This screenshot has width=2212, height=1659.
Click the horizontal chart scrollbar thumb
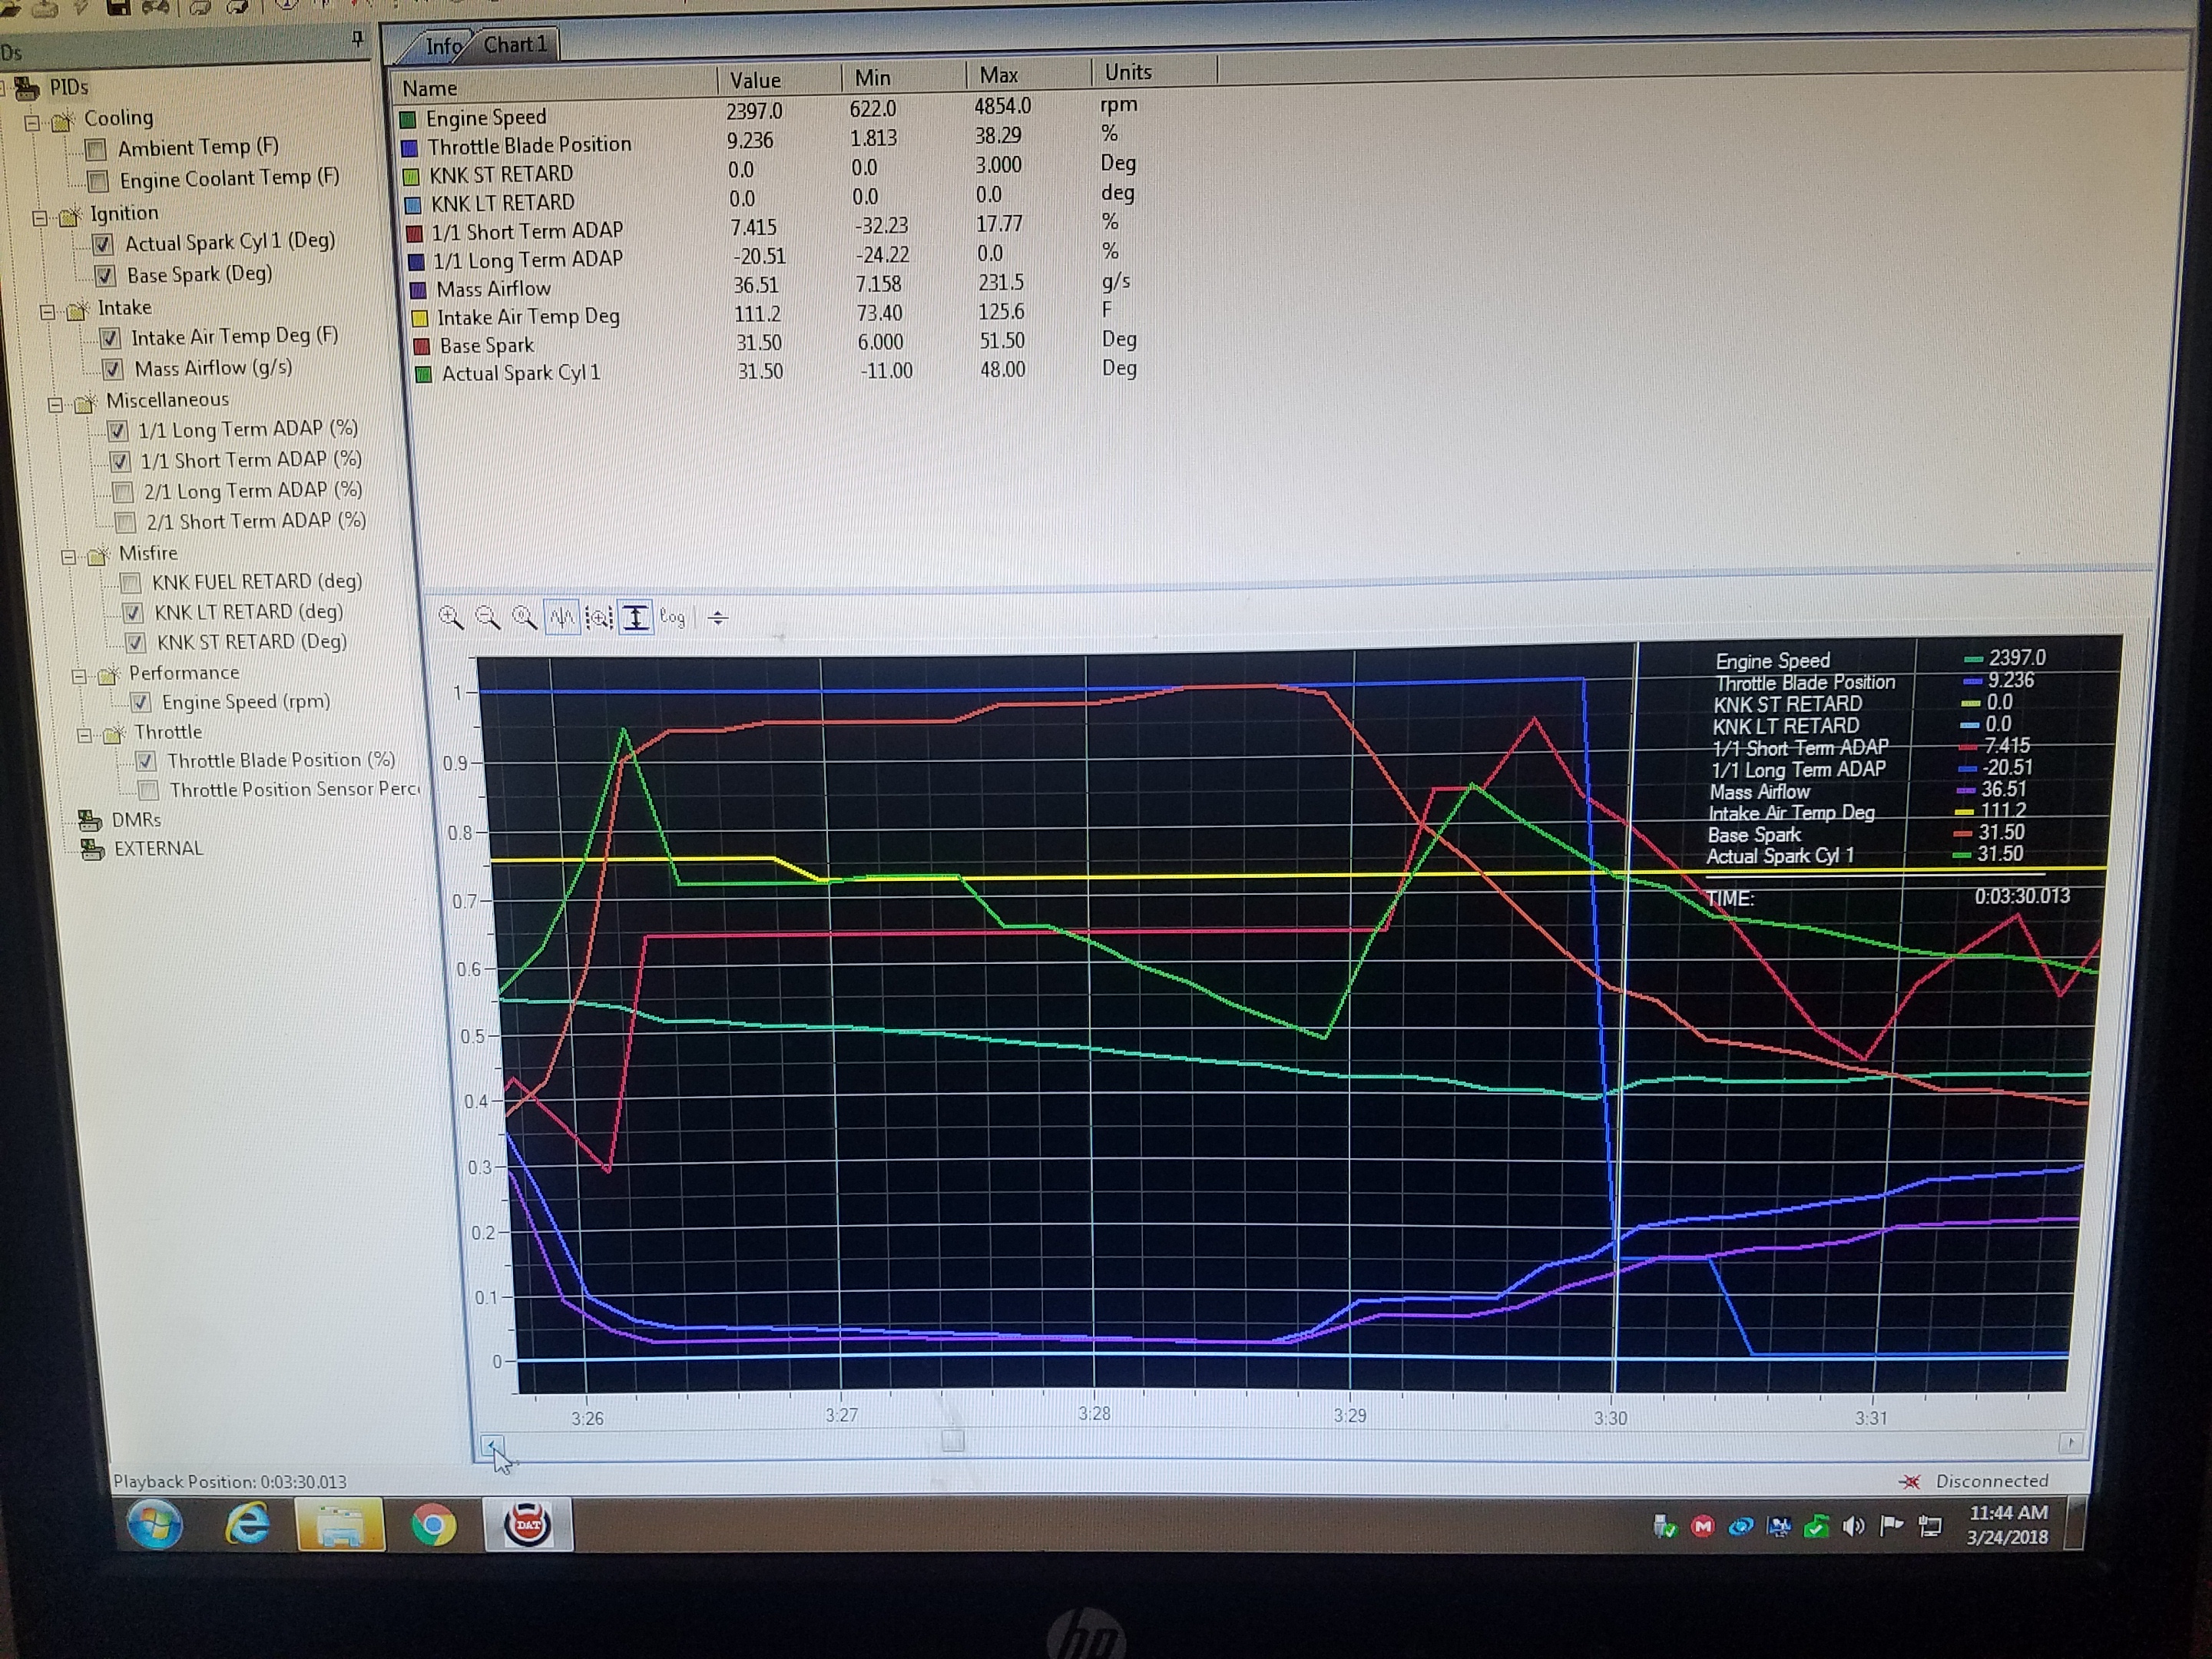tap(953, 1440)
